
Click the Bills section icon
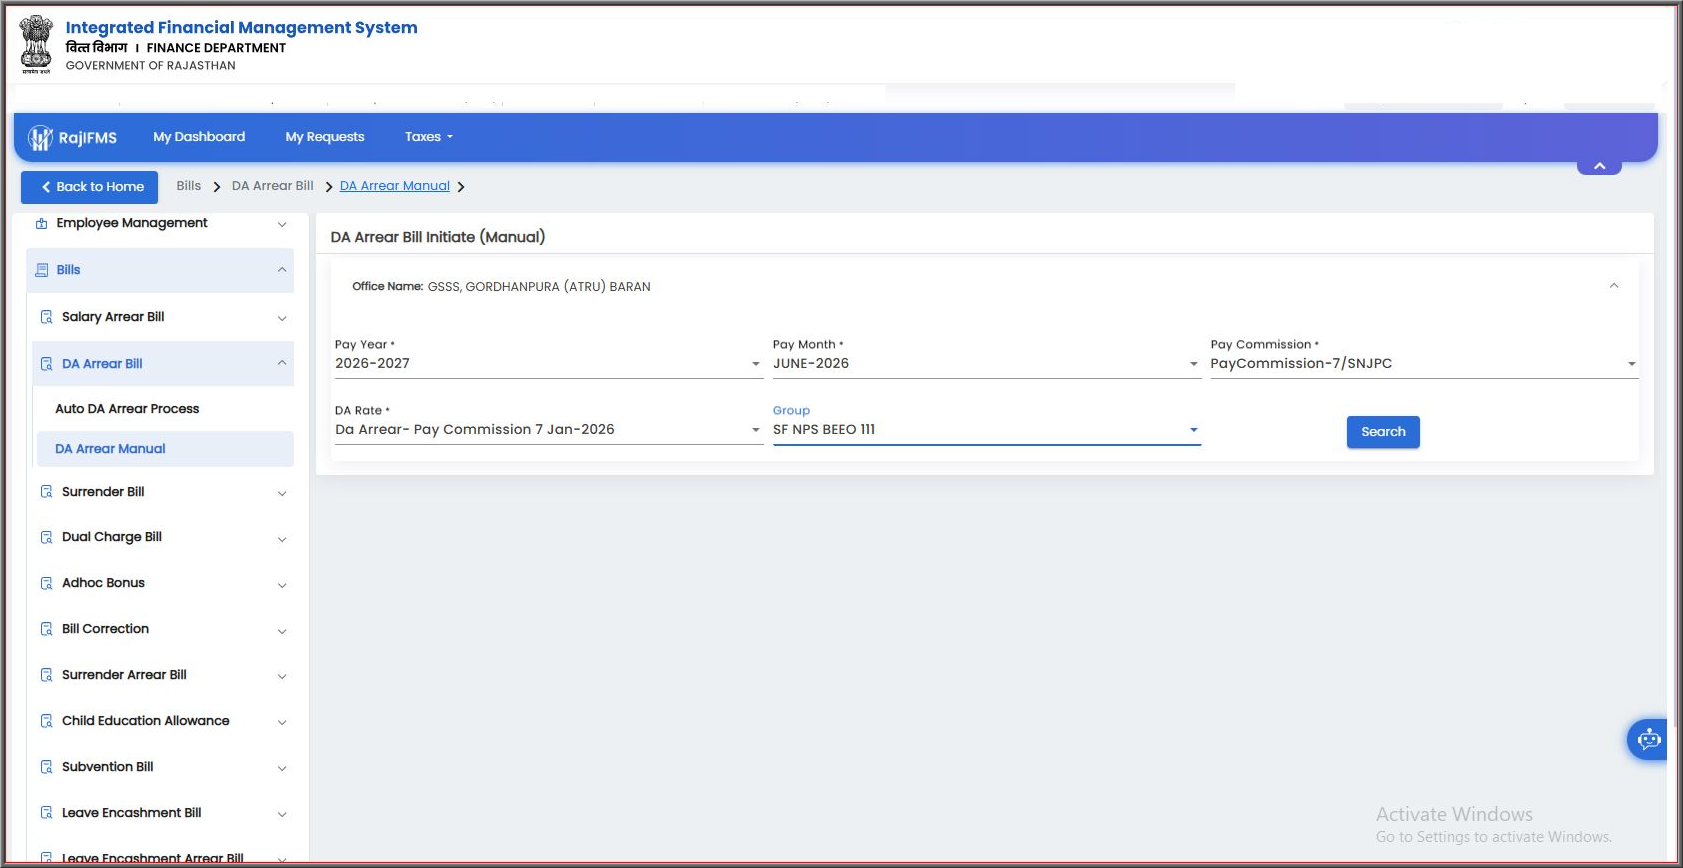(41, 270)
